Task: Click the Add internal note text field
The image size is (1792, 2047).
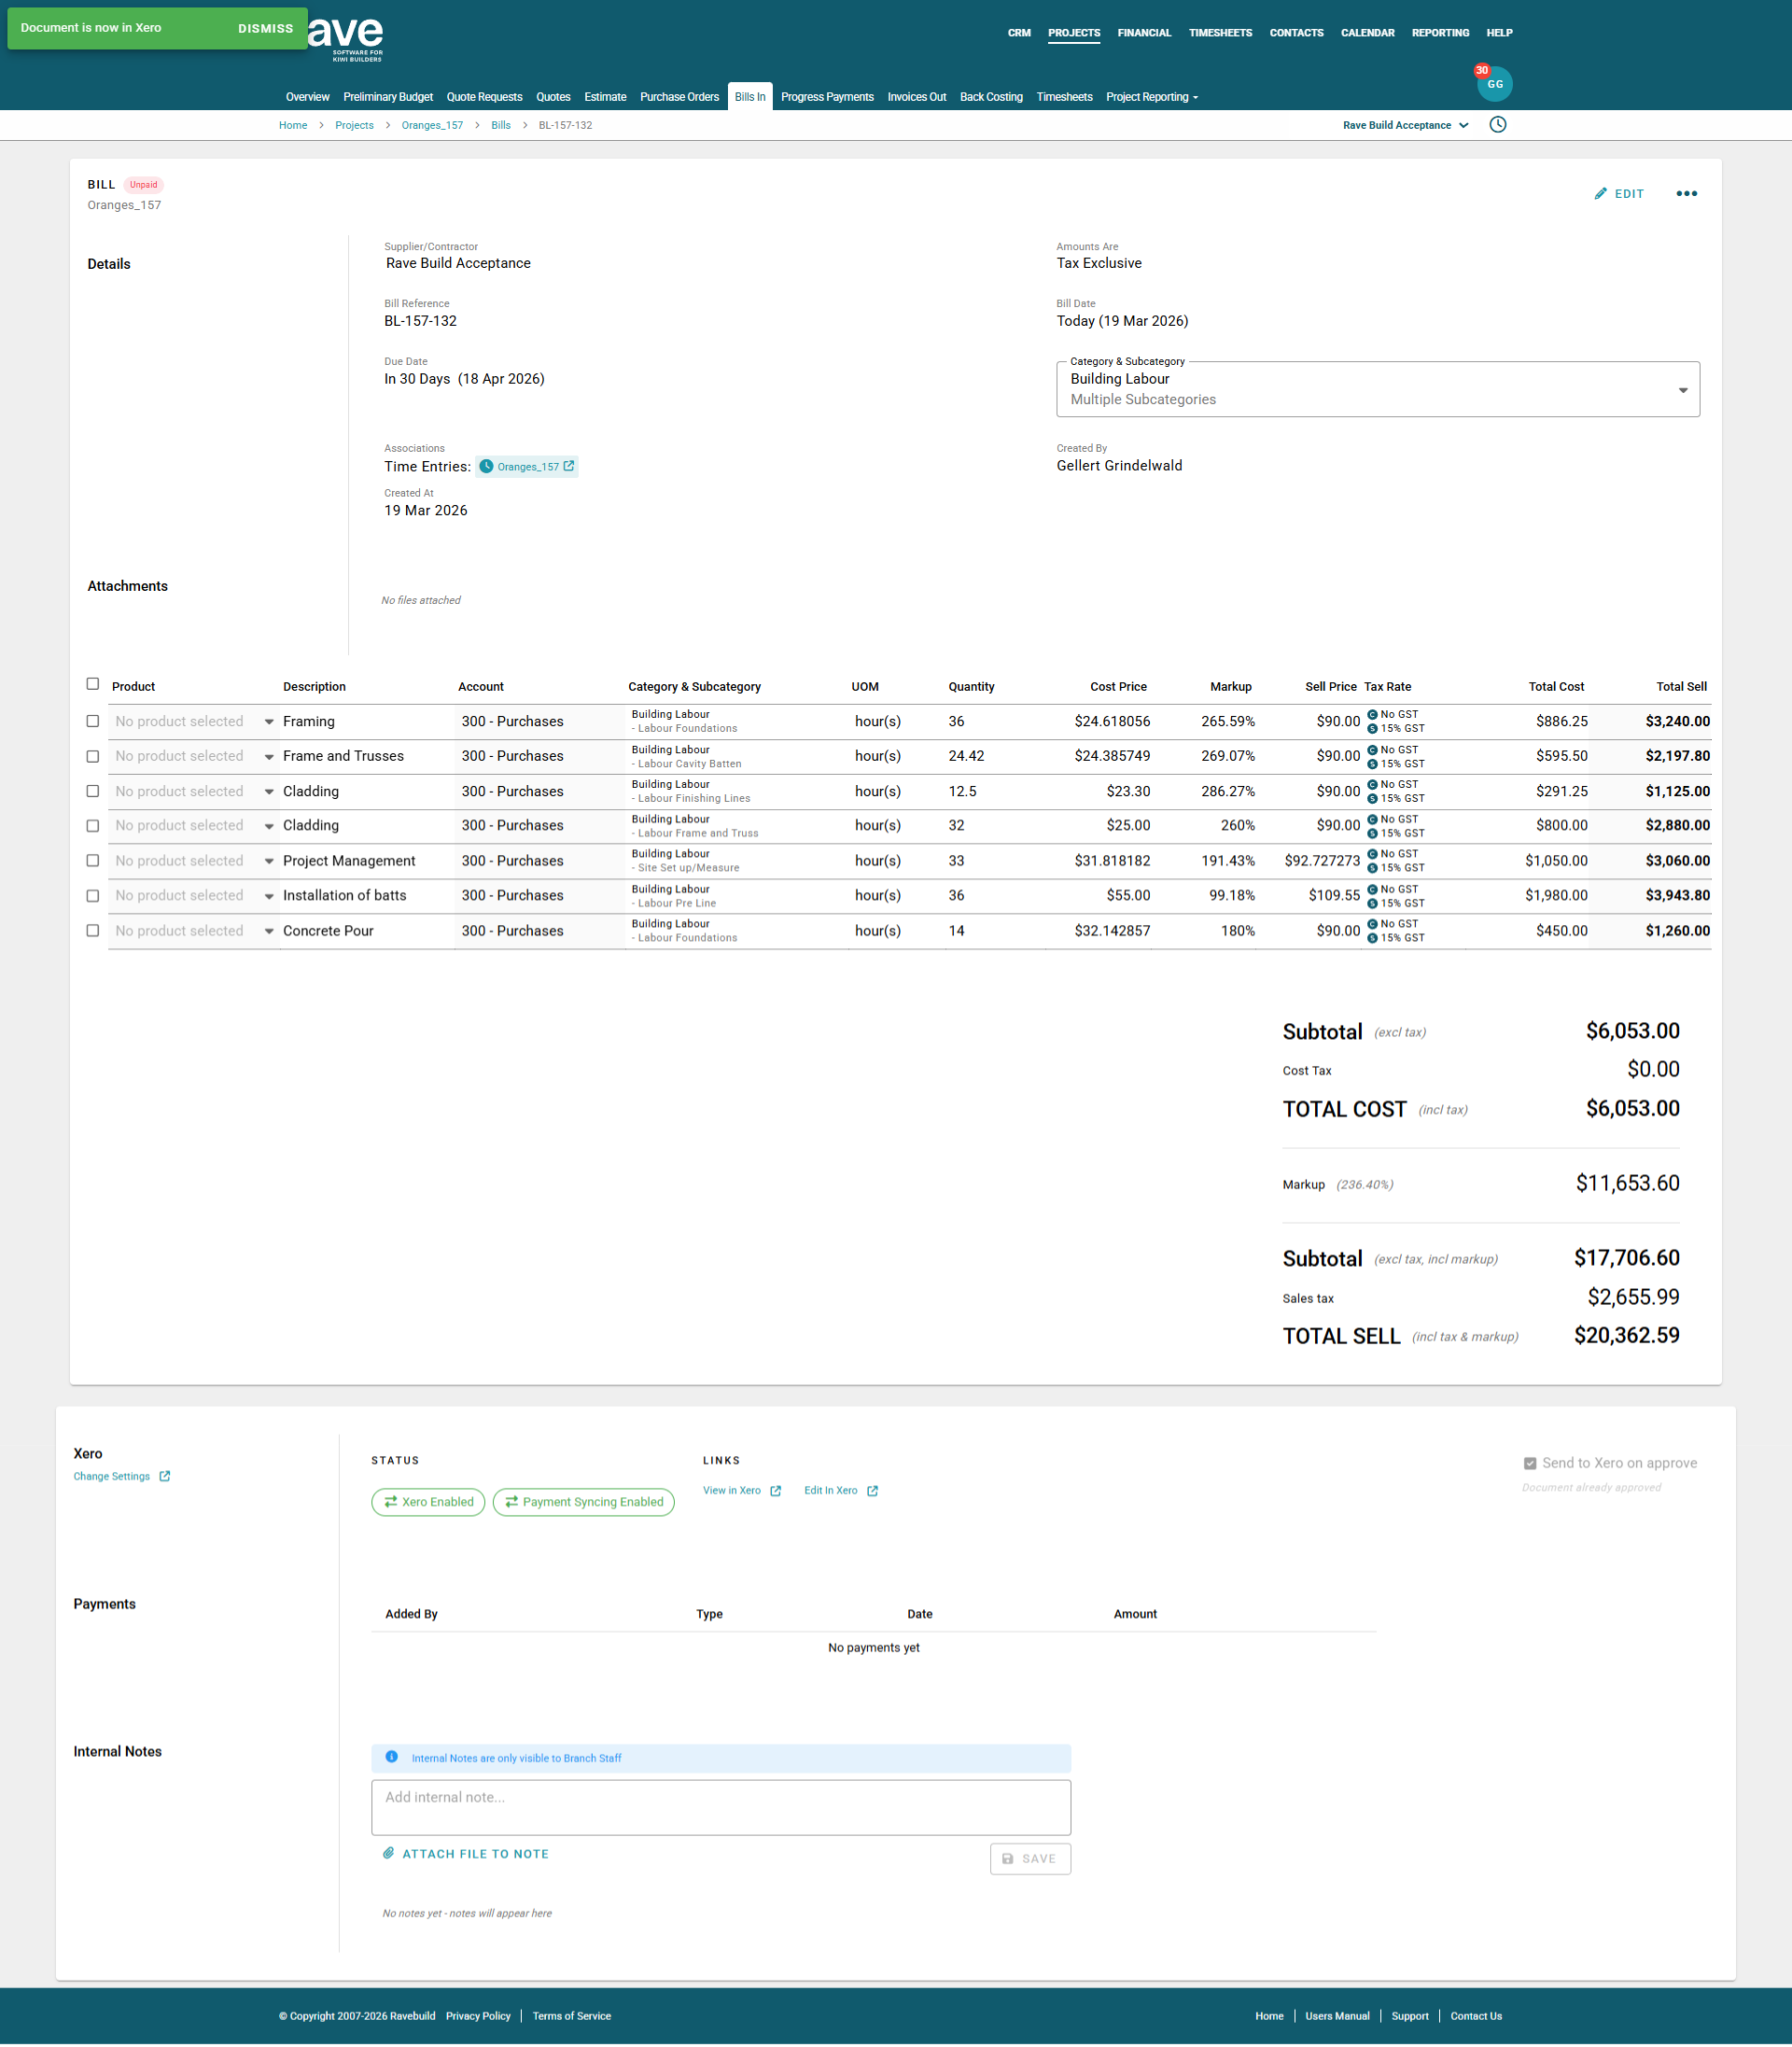Action: pos(720,1806)
